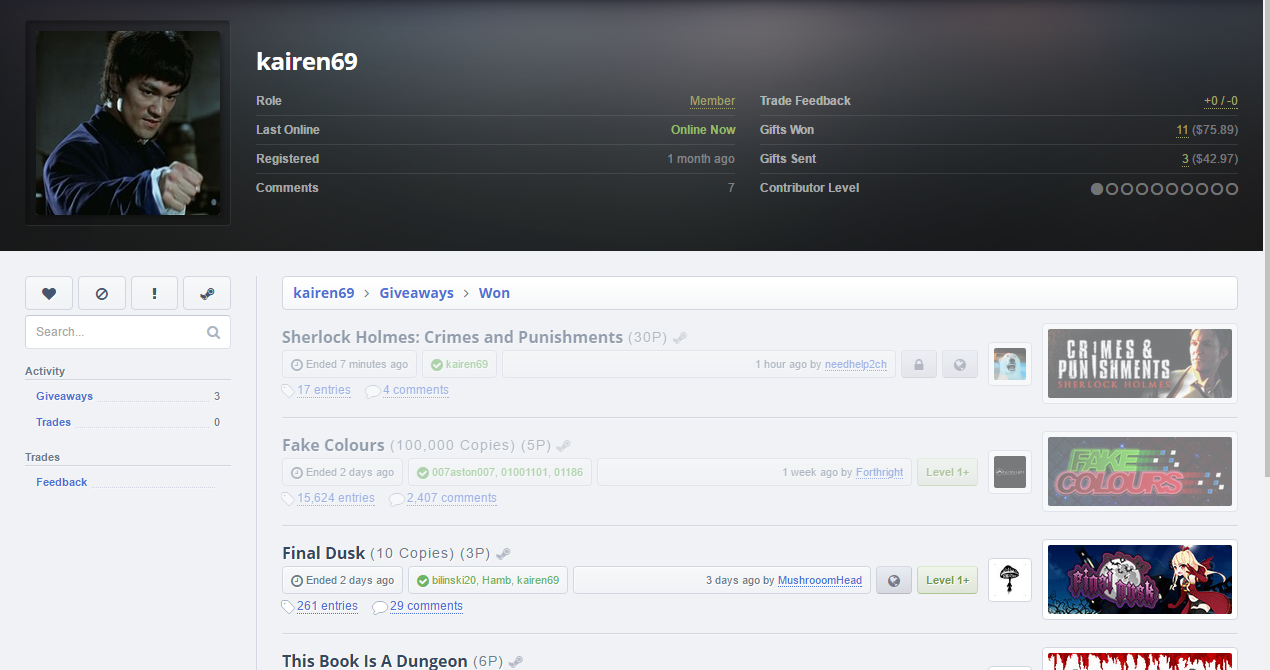
Task: Click Steam icon next to Fake Colours title
Action: pos(563,446)
